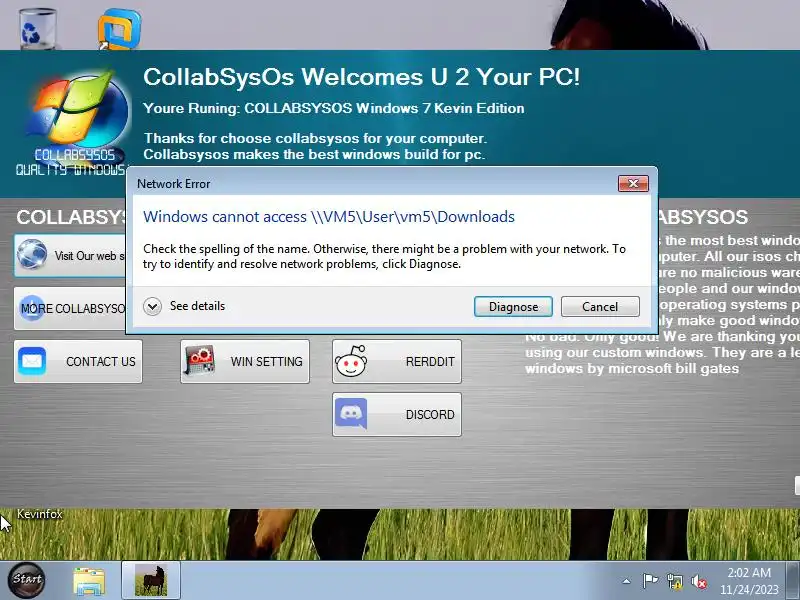Screen dimensions: 800x600
Task: Click the CONTACT US button
Action: tap(78, 361)
